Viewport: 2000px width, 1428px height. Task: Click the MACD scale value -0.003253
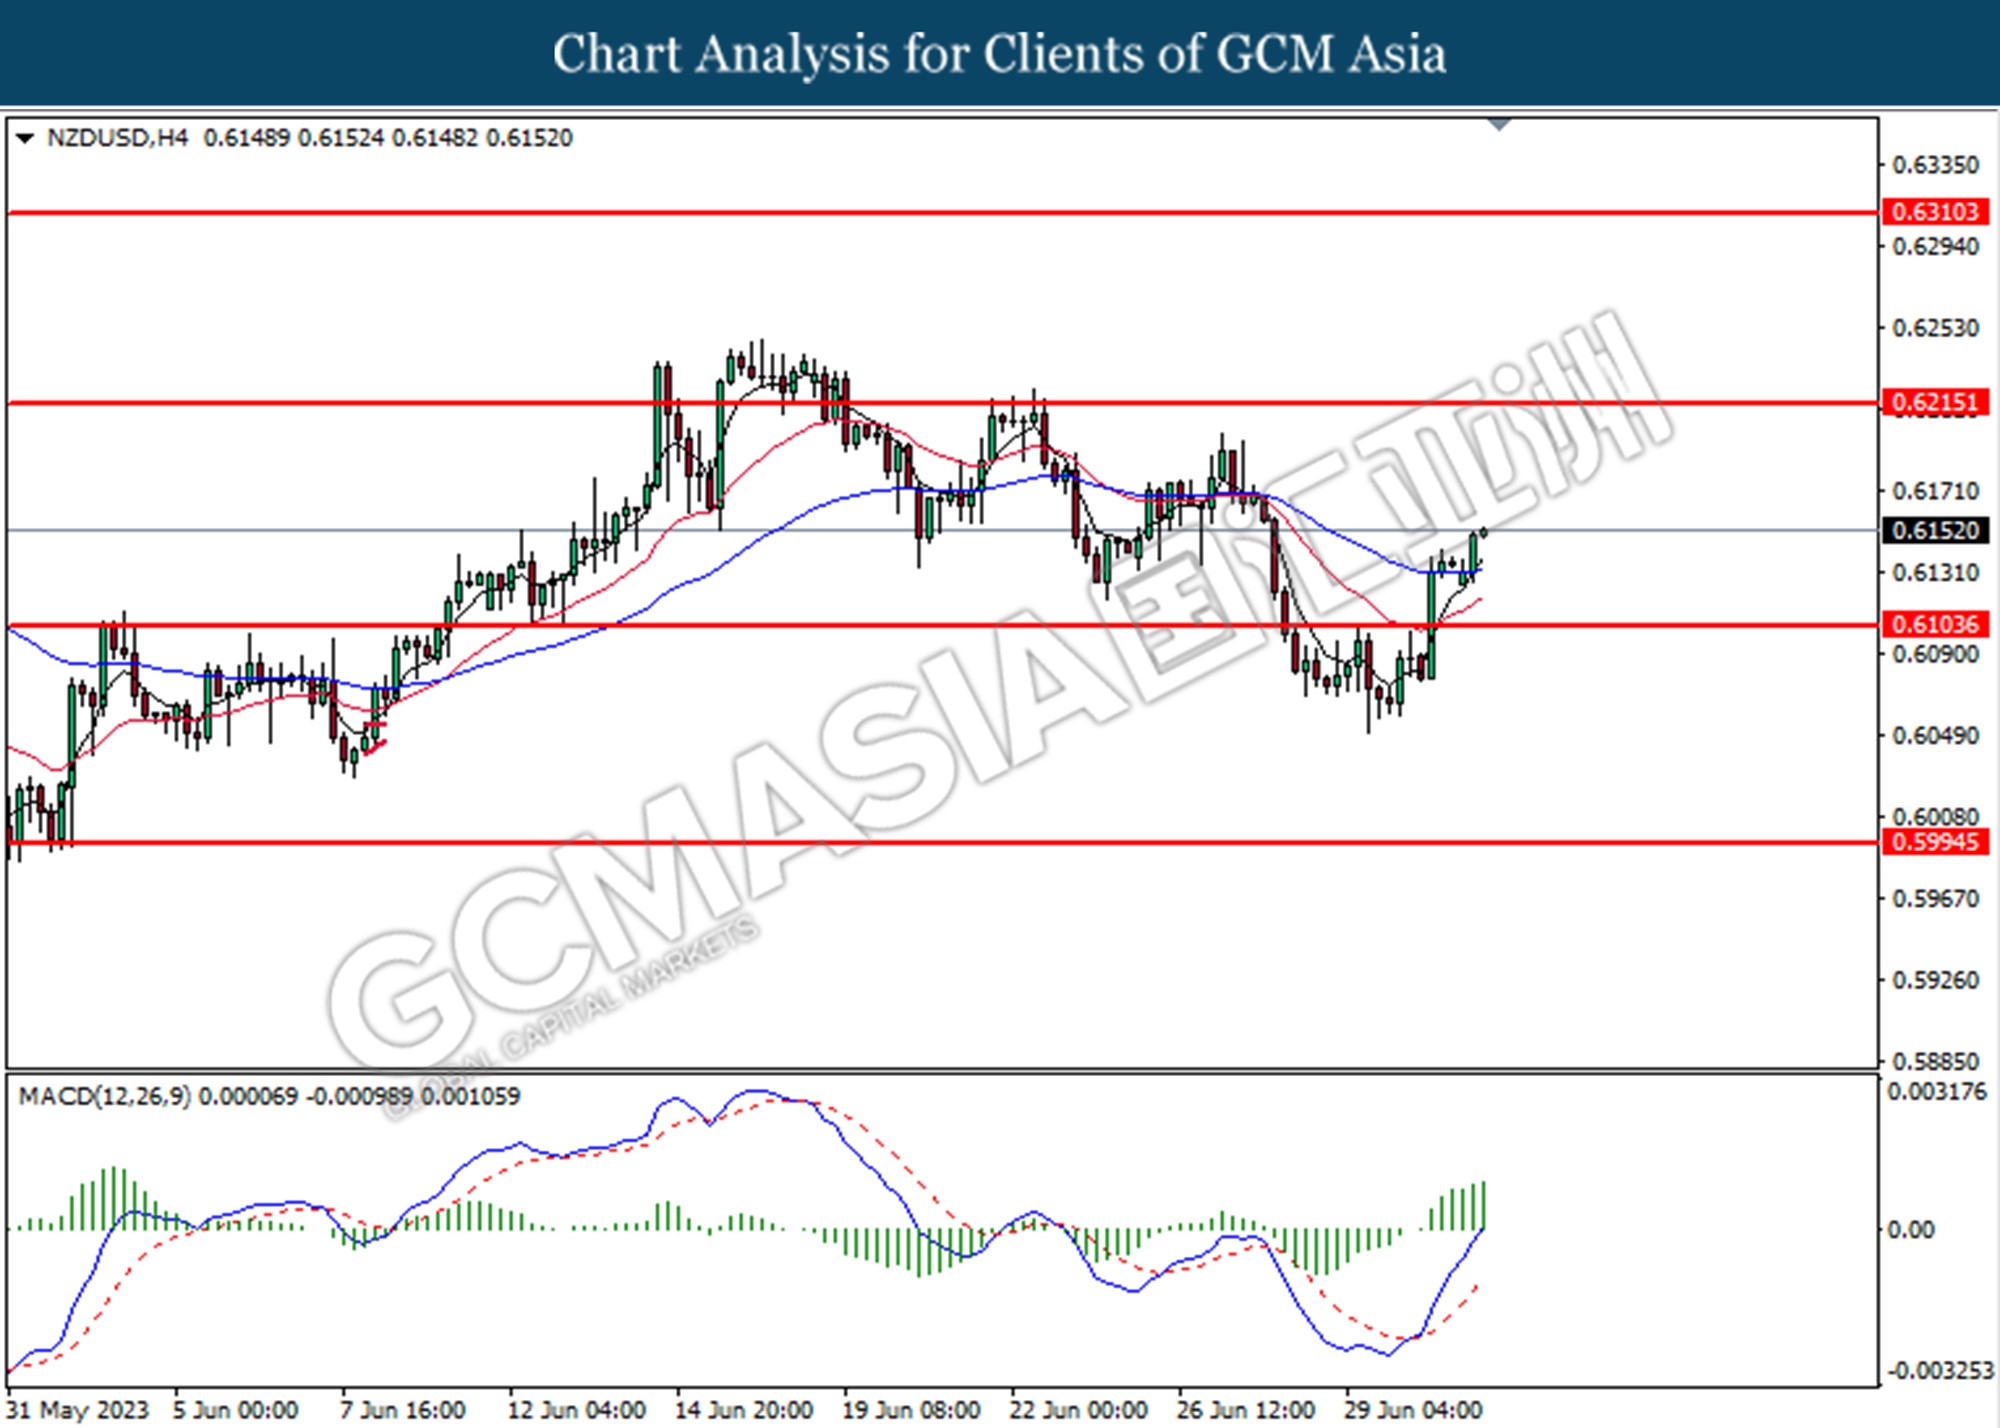1940,1371
